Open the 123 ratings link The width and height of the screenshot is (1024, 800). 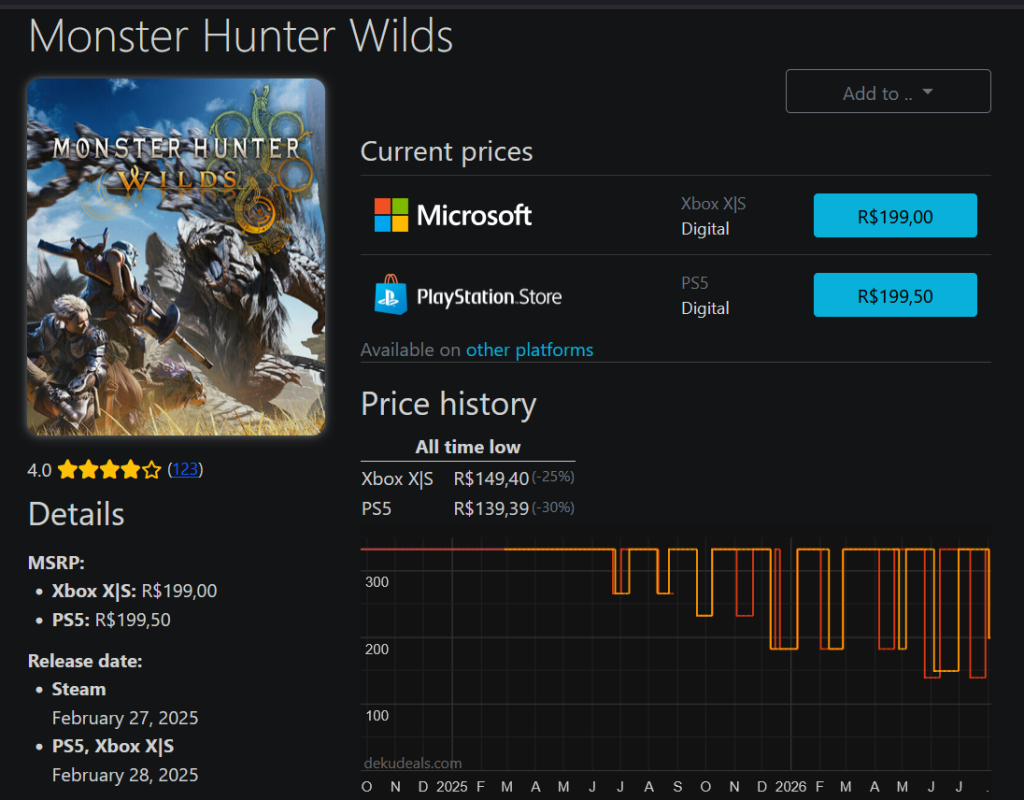pyautogui.click(x=185, y=470)
